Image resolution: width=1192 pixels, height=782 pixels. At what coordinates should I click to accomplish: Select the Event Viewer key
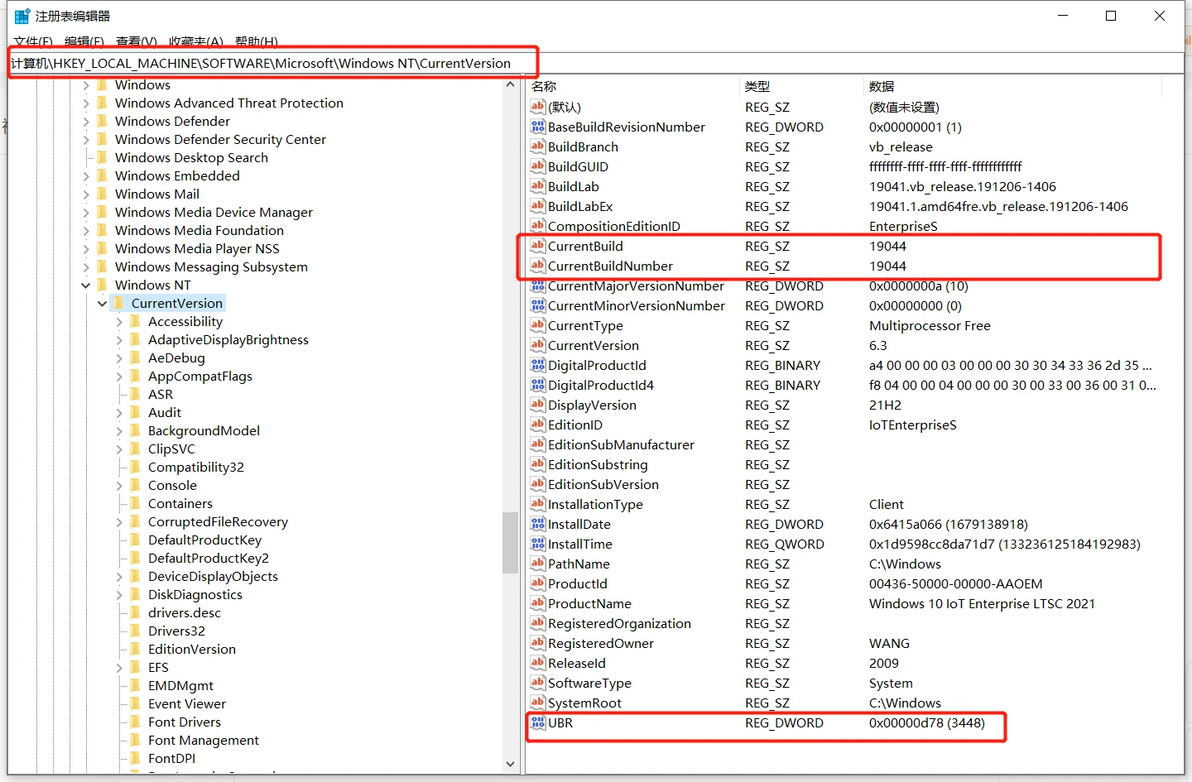coord(187,704)
